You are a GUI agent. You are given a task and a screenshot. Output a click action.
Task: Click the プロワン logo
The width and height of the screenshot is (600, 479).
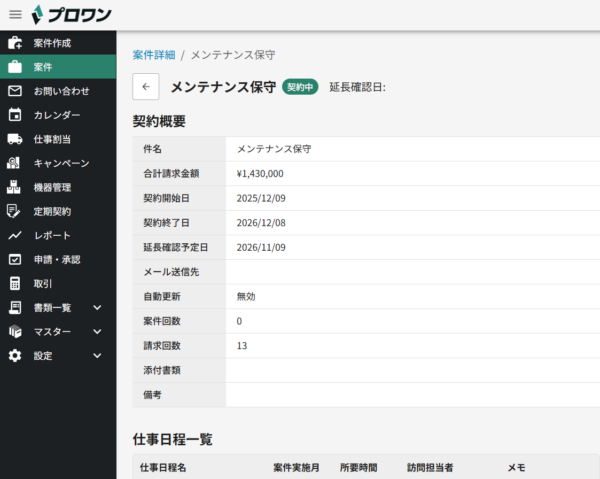70,14
